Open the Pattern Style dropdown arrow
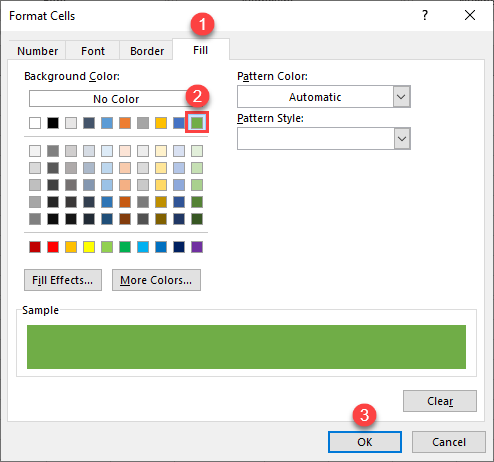The image size is (494, 462). click(x=401, y=139)
